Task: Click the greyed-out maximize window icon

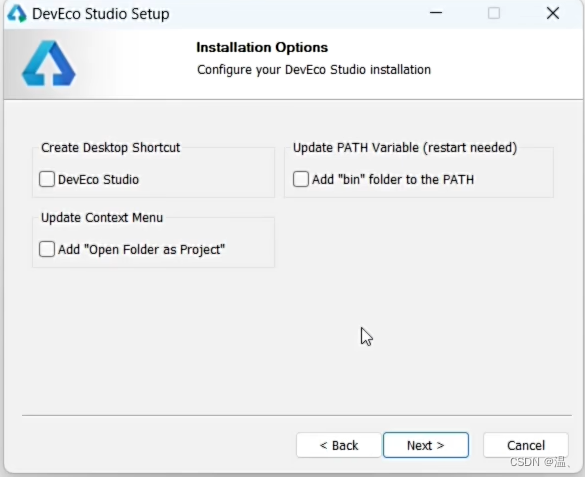Action: 494,13
